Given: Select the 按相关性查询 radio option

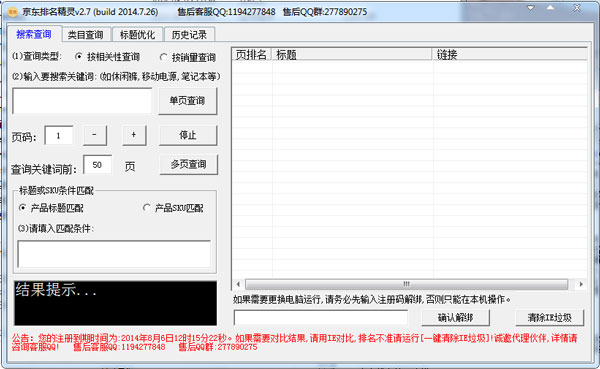Looking at the screenshot, I should coord(108,57).
